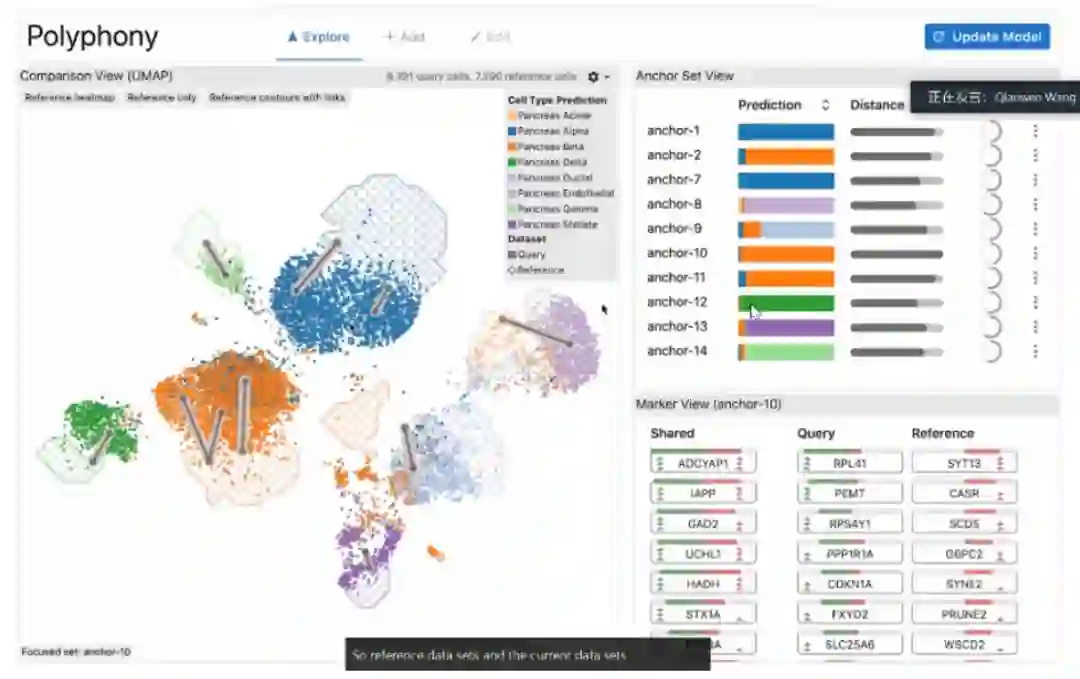Click anchor-10 orange prediction bar

point(786,253)
